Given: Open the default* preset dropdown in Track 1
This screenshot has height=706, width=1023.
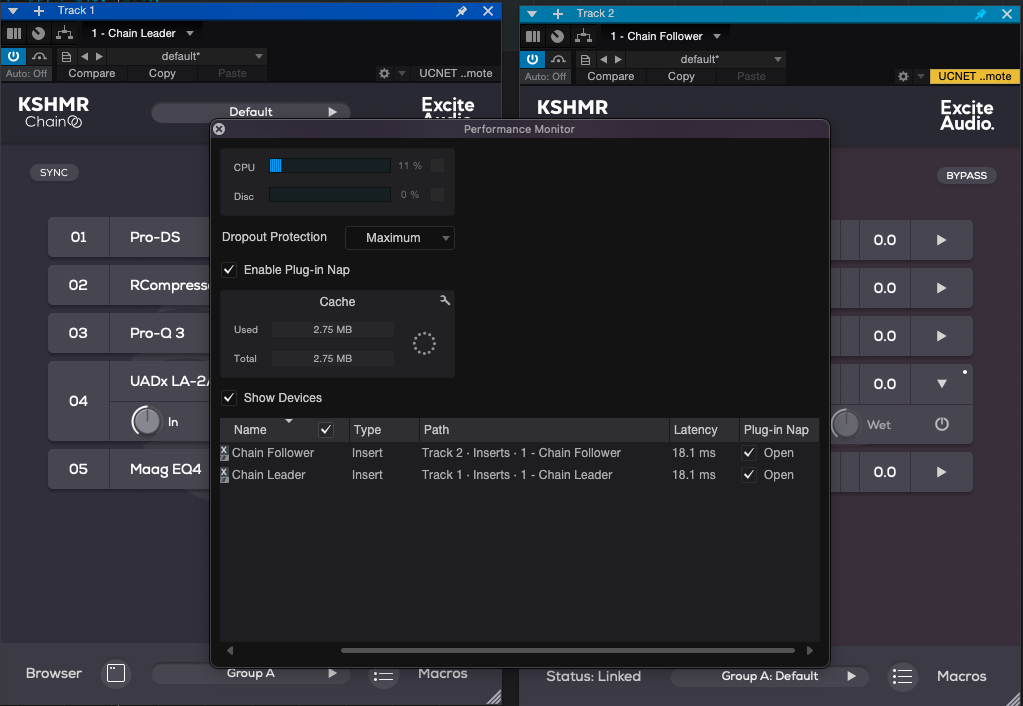Looking at the screenshot, I should [189, 56].
